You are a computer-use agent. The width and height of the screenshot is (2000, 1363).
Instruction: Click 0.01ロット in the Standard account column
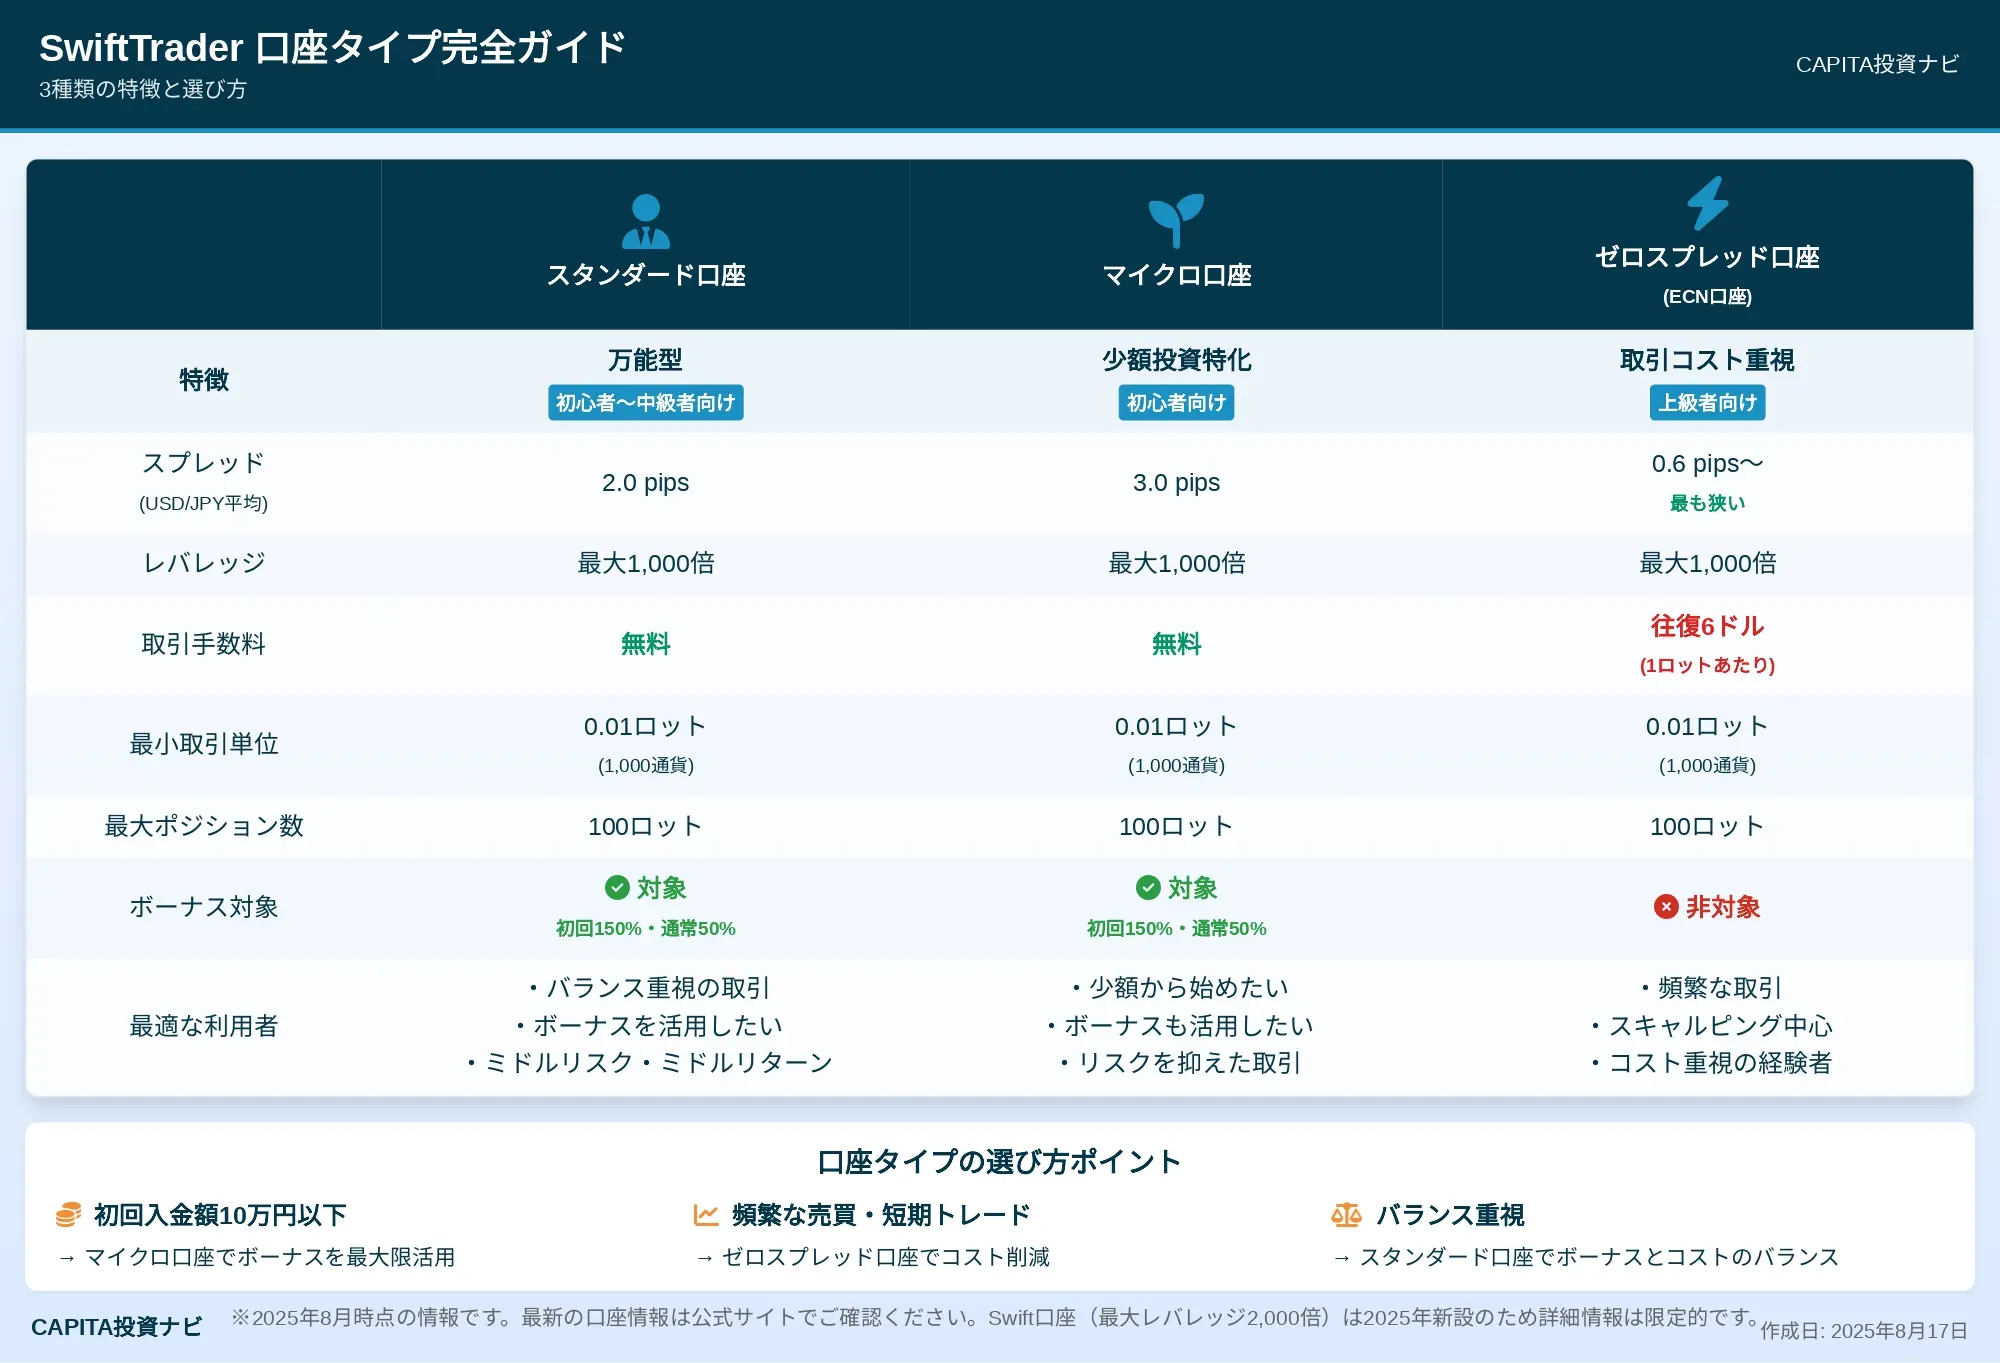pyautogui.click(x=646, y=726)
